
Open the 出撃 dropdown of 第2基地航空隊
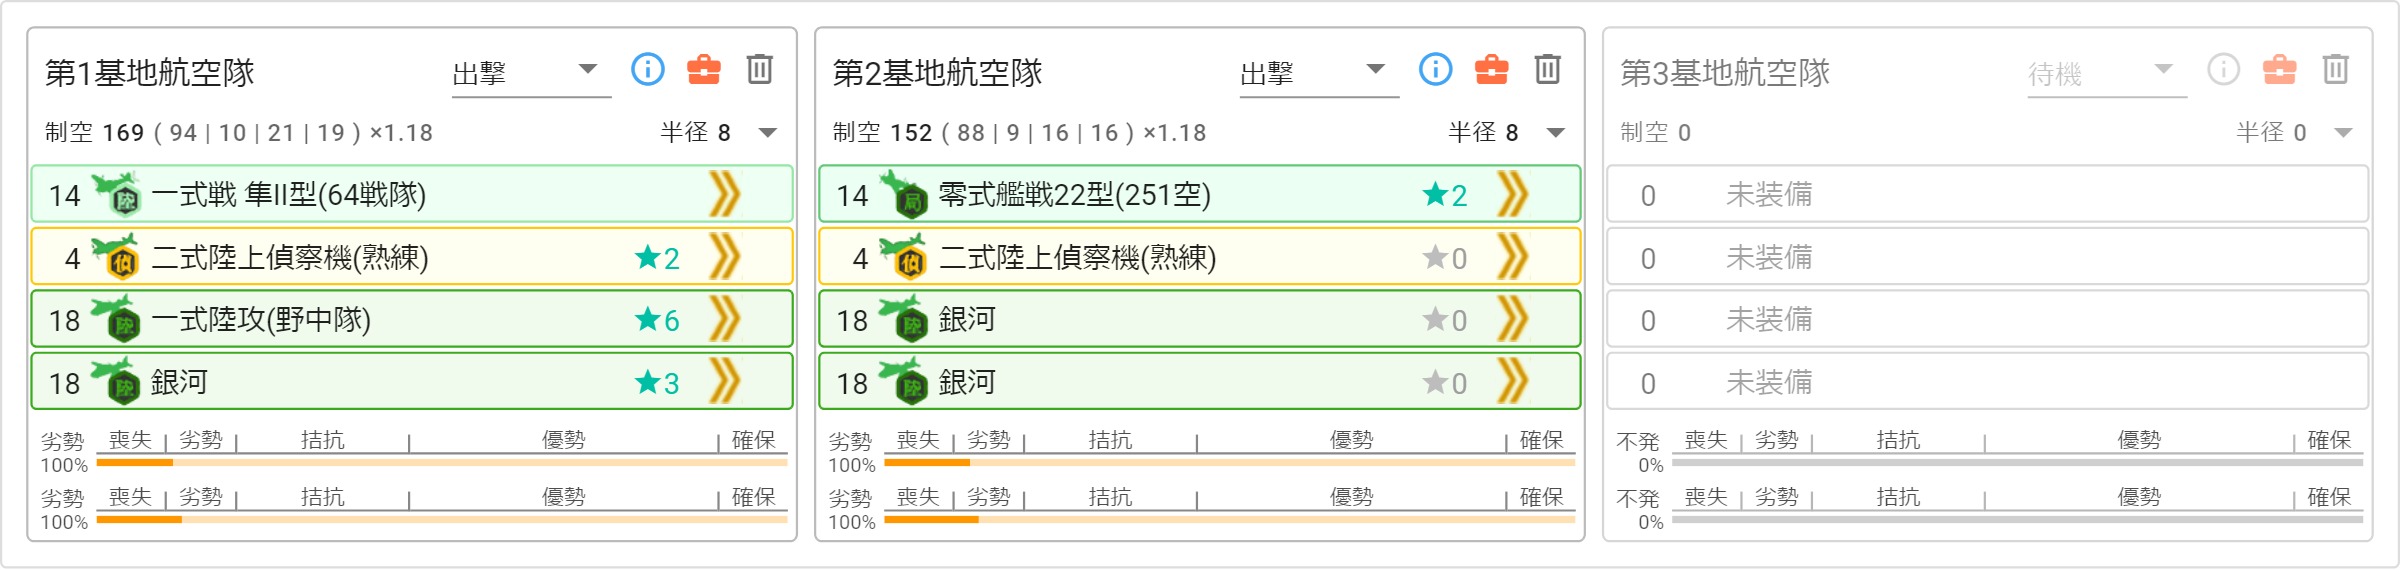1319,72
